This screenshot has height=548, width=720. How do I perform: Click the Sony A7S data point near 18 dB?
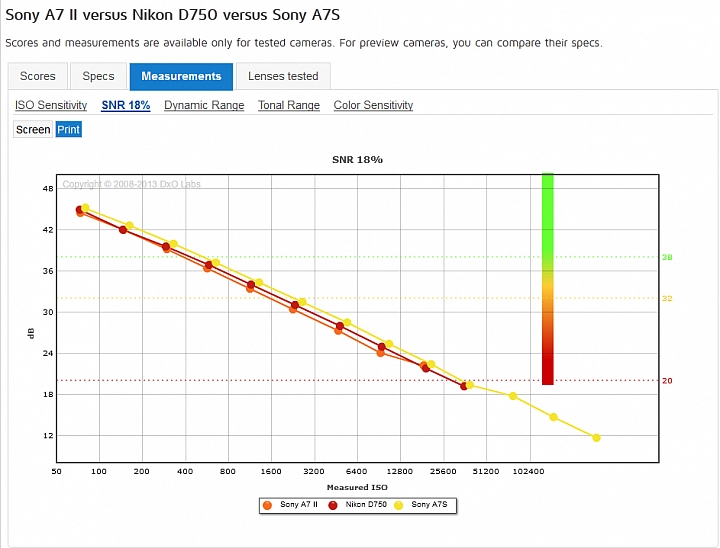513,396
